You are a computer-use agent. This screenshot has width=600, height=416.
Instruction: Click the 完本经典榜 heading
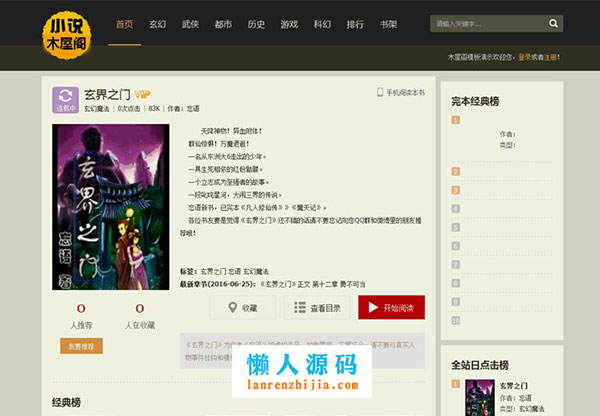[x=475, y=101]
